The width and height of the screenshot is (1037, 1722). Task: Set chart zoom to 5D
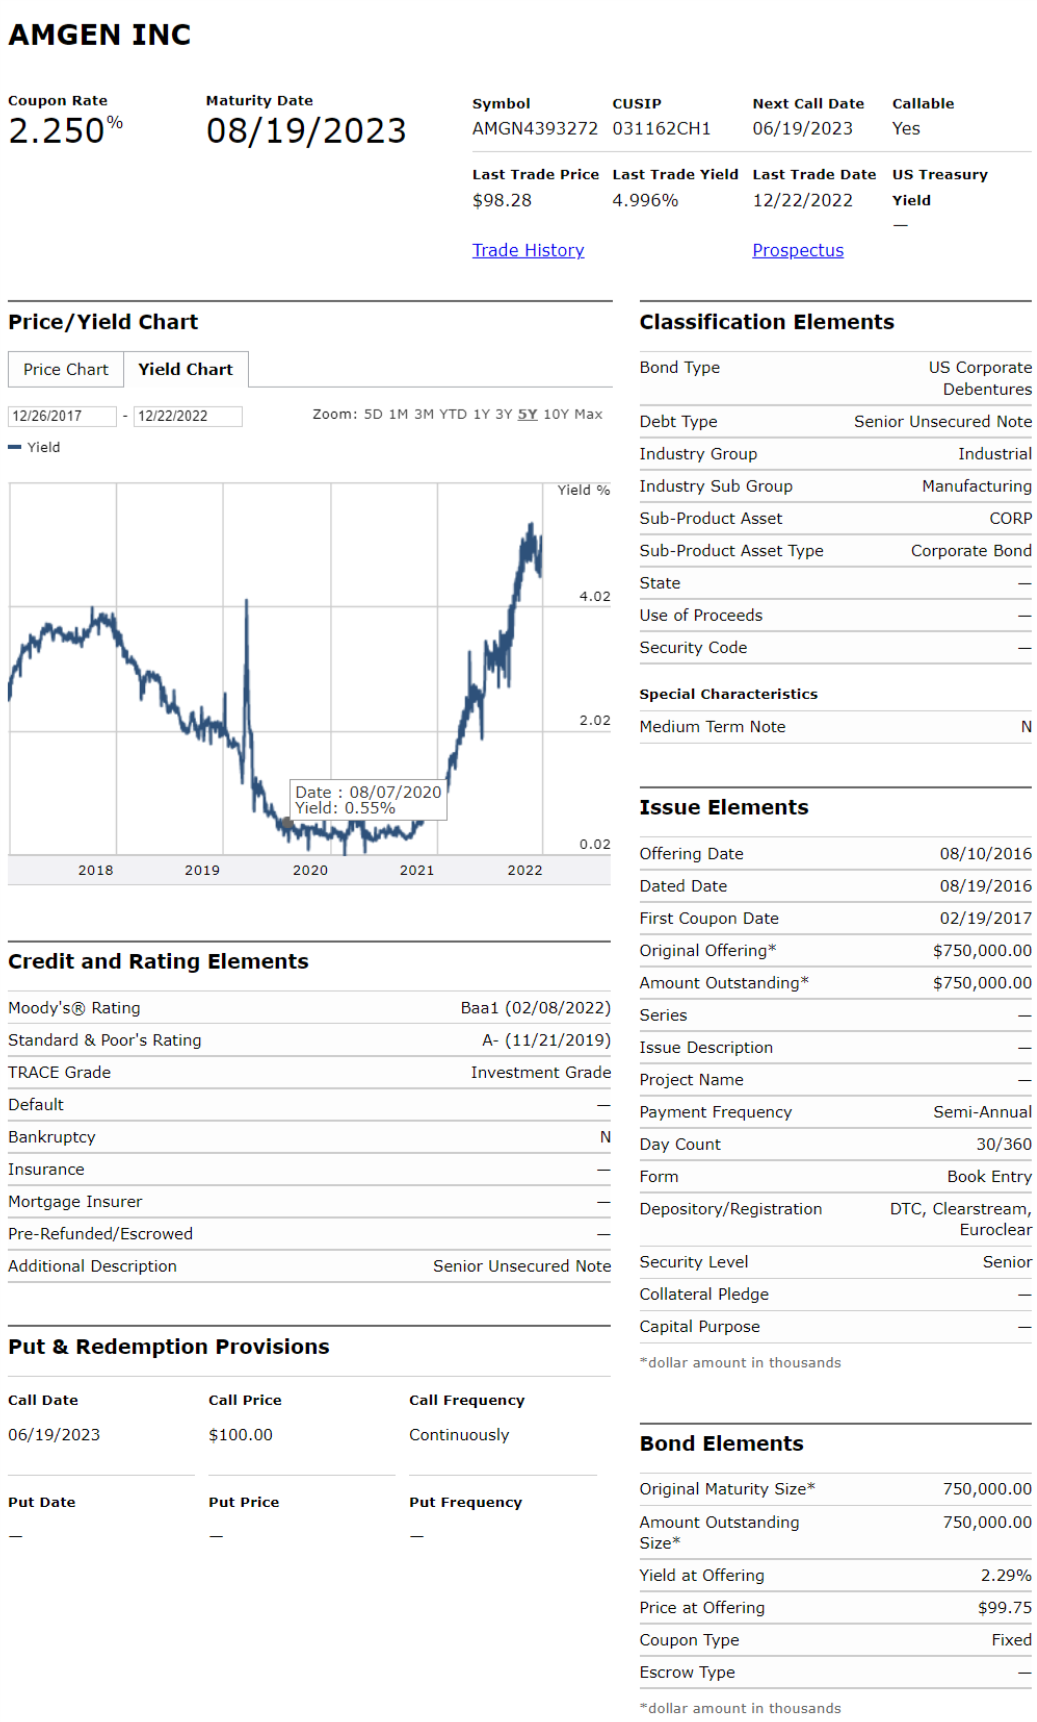pos(373,414)
